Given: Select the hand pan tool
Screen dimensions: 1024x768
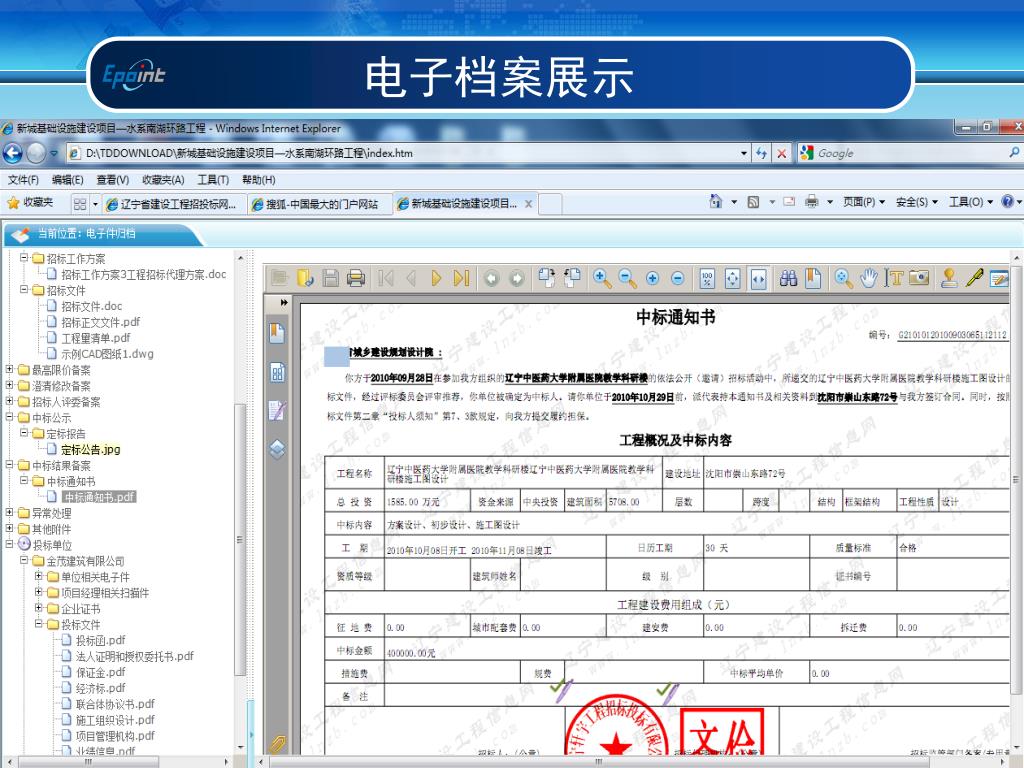Looking at the screenshot, I should (868, 279).
